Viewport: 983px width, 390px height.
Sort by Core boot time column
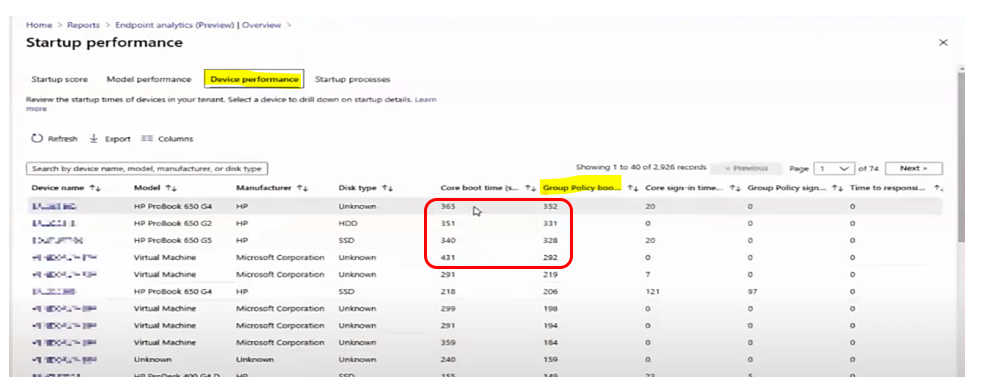coord(488,187)
